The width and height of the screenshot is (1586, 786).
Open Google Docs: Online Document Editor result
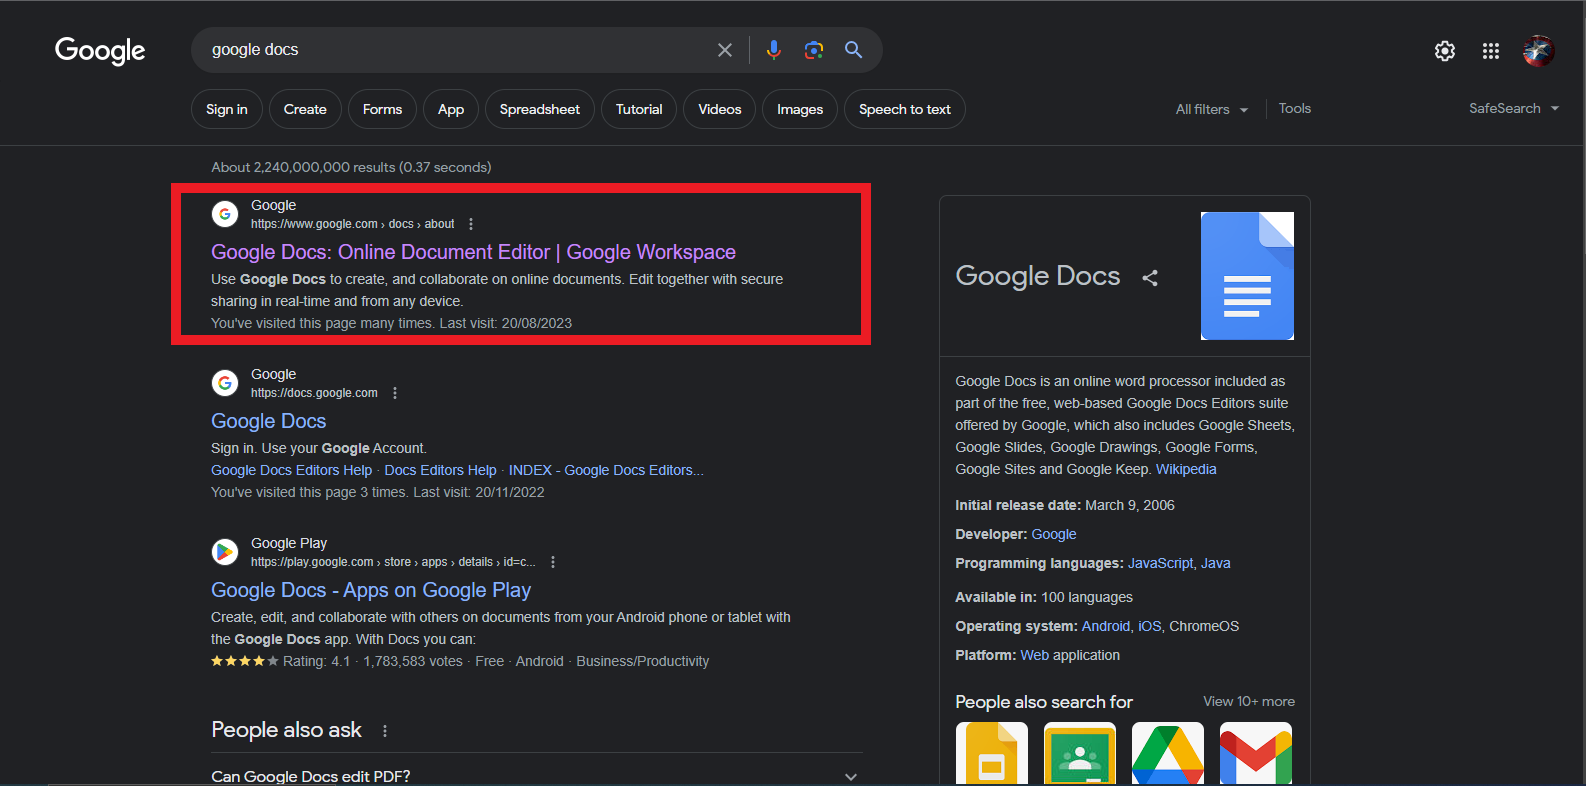(473, 252)
